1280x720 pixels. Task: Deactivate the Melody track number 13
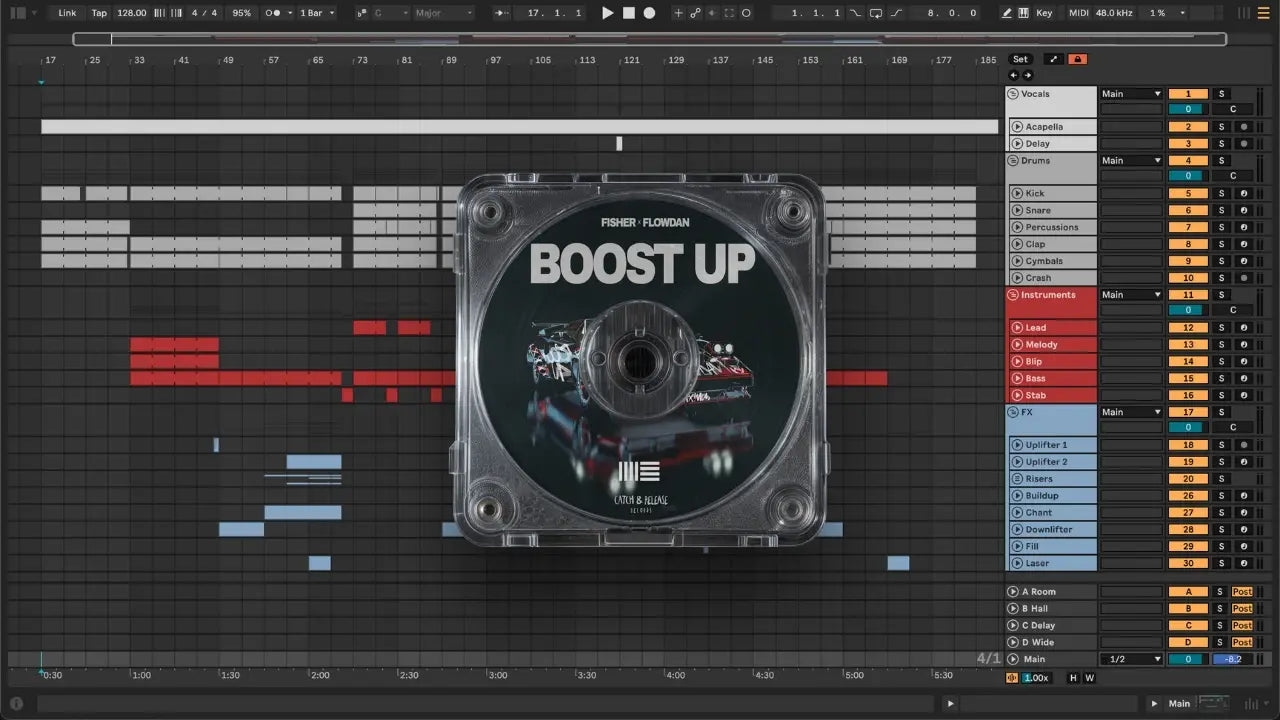[1188, 345]
